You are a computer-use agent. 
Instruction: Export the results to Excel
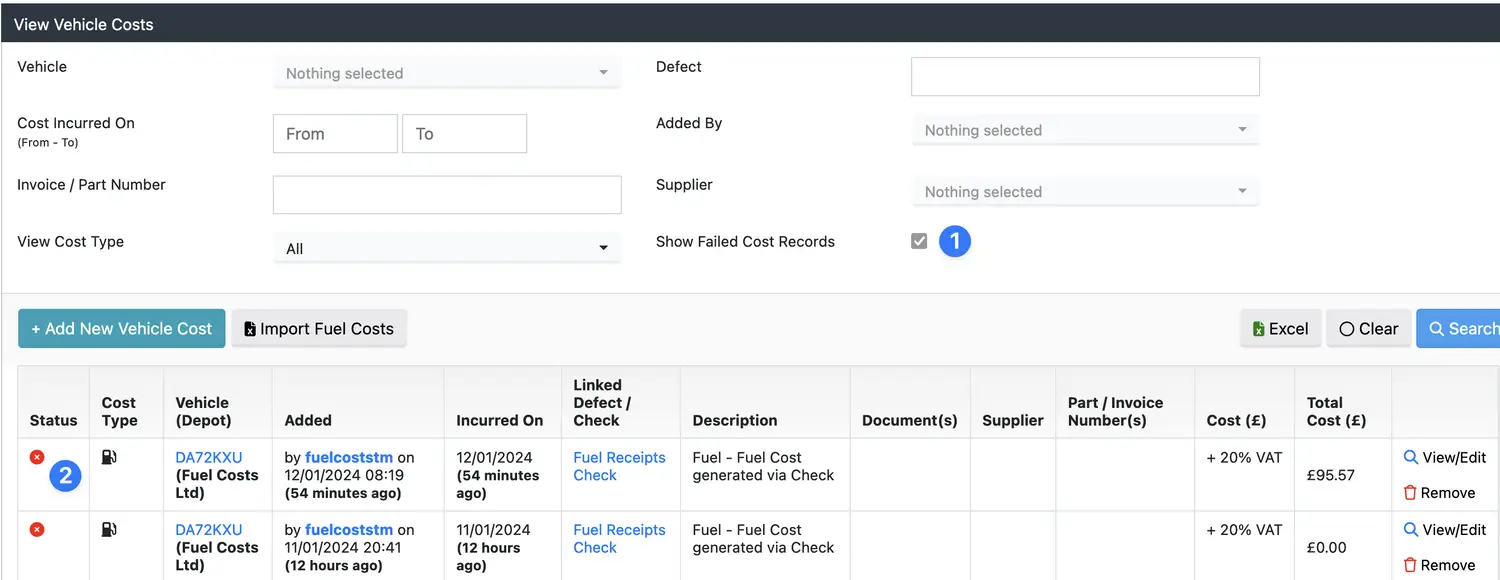(1280, 328)
